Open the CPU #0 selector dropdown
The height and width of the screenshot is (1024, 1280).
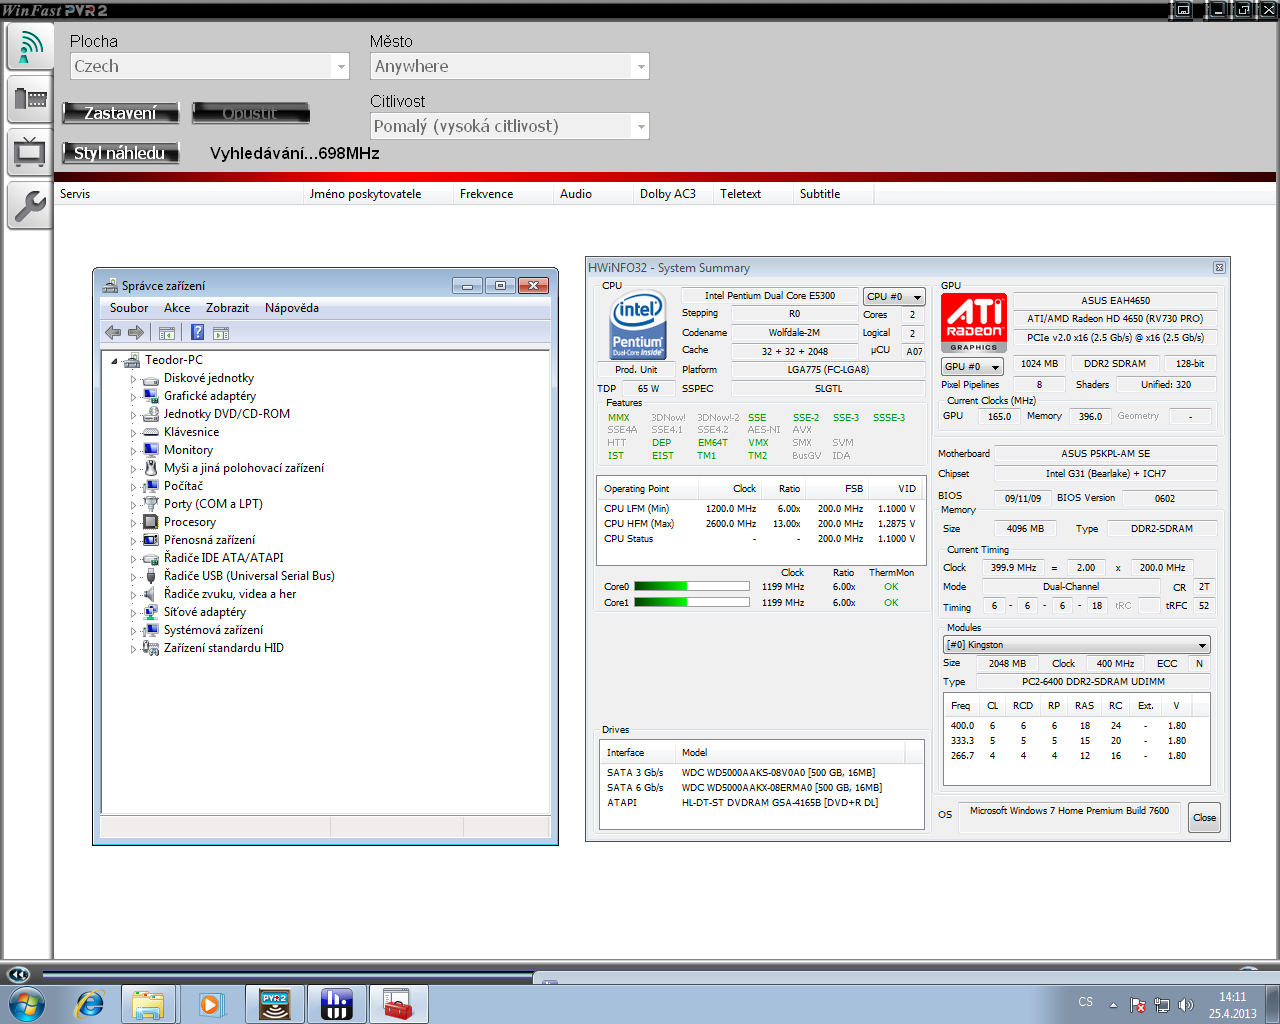(x=894, y=297)
